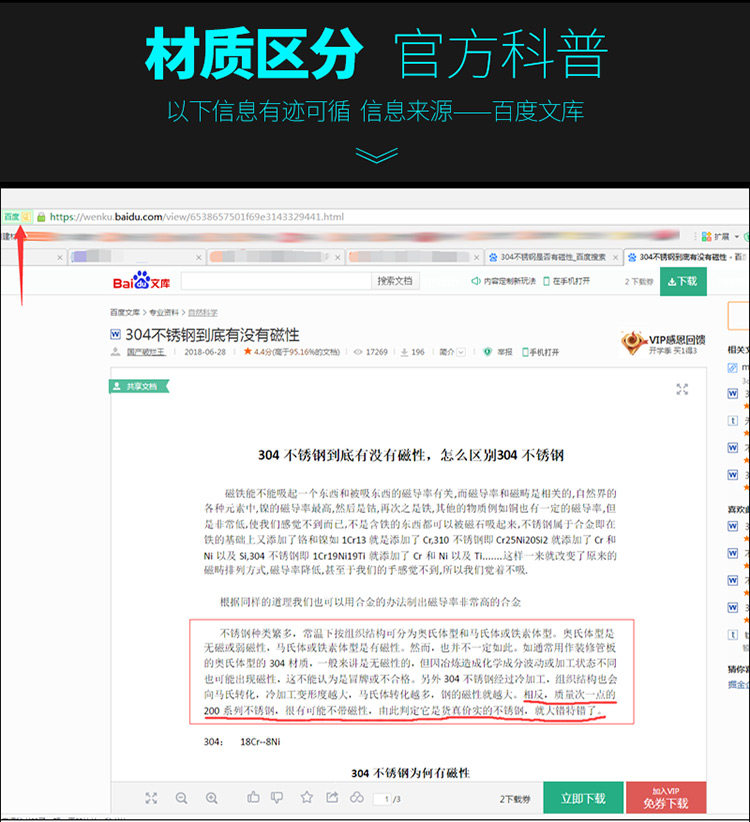This screenshot has height=822, width=750.
Task: Click the download count 196
Action: point(418,352)
